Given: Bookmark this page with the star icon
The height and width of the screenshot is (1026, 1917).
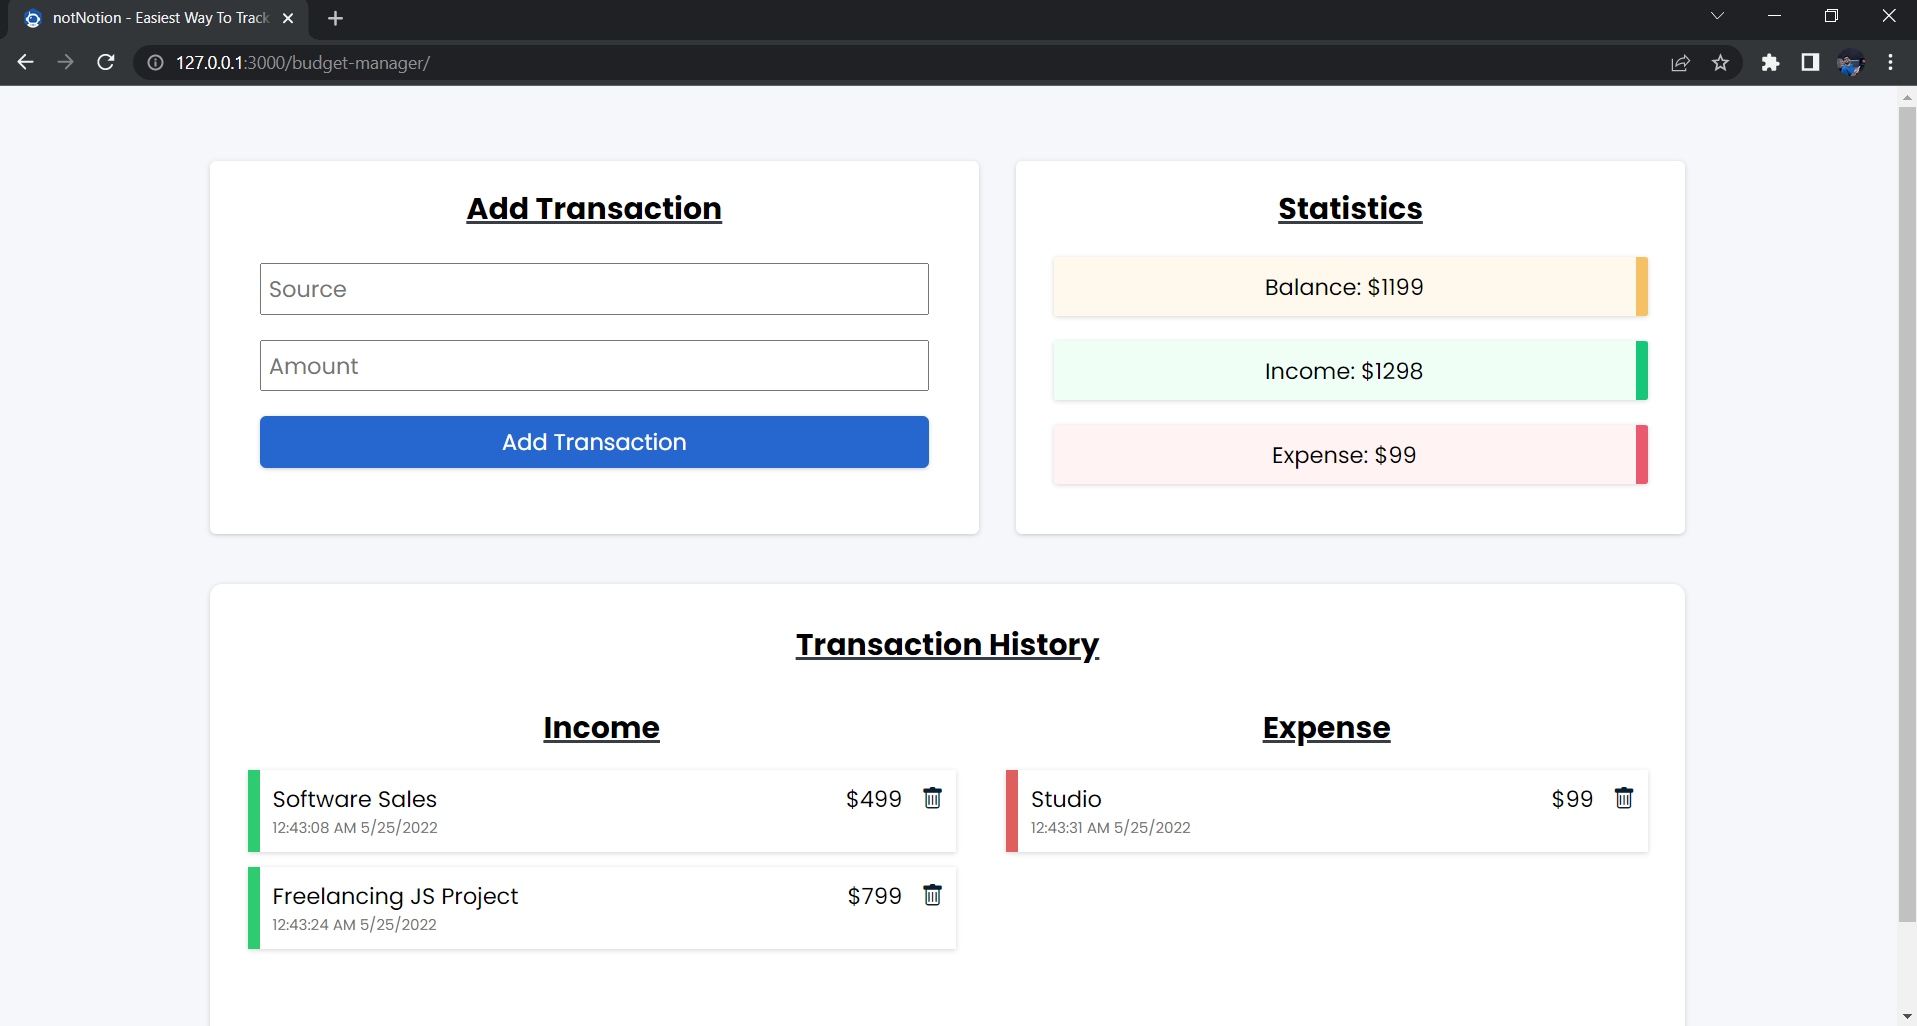Looking at the screenshot, I should click(x=1720, y=63).
